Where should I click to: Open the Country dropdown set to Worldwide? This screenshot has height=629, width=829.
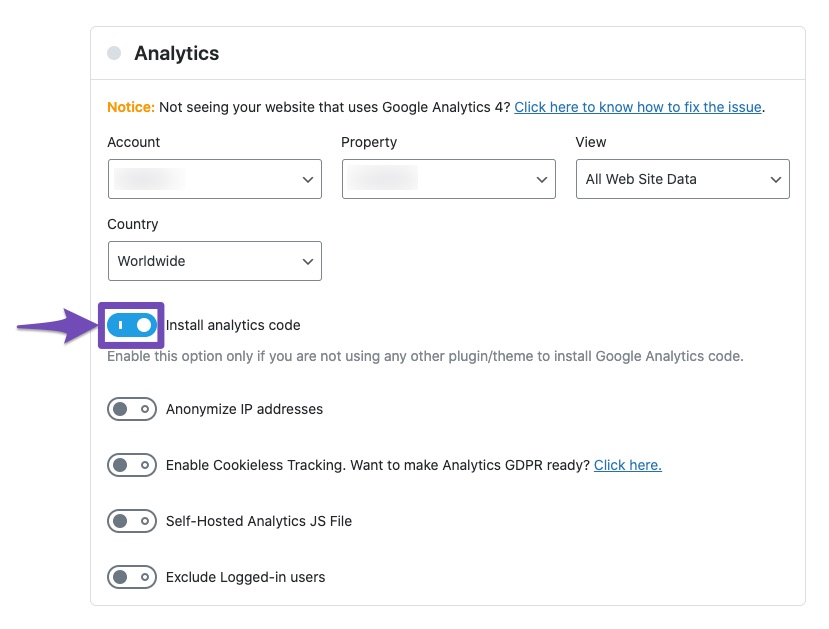coord(214,261)
